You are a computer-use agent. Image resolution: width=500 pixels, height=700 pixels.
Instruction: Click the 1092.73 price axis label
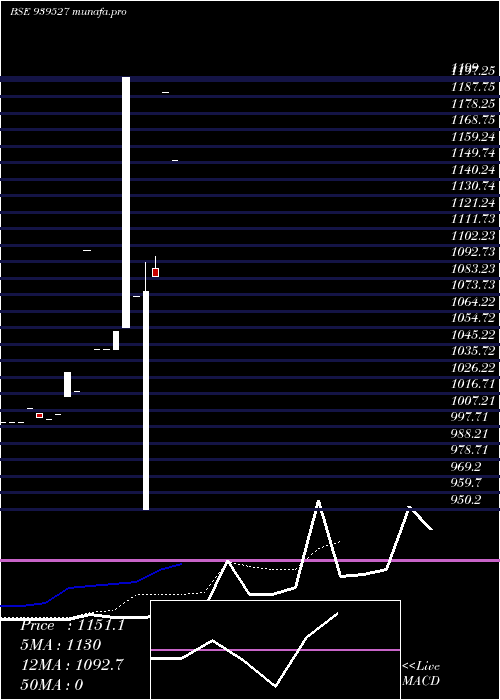pos(473,252)
